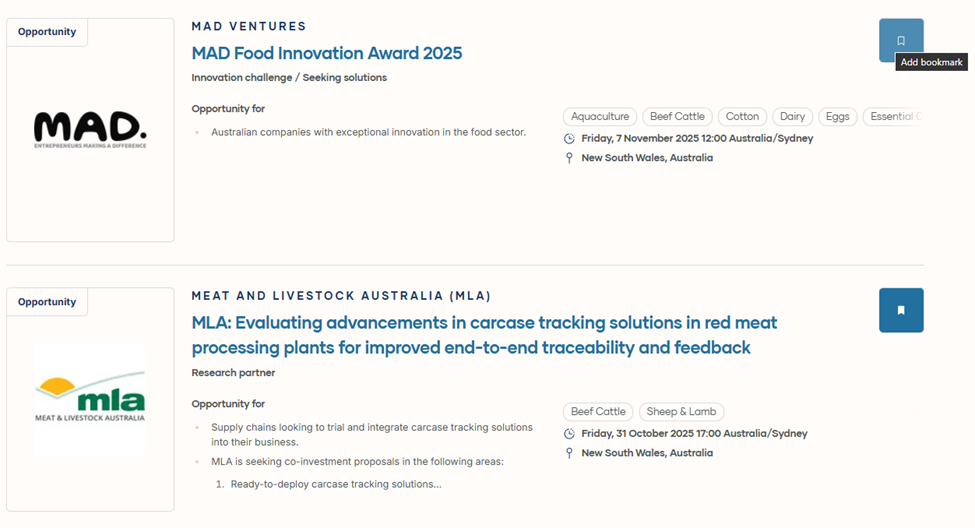
Task: Select Beef Cattle tag in MLA listing
Action: pos(598,412)
